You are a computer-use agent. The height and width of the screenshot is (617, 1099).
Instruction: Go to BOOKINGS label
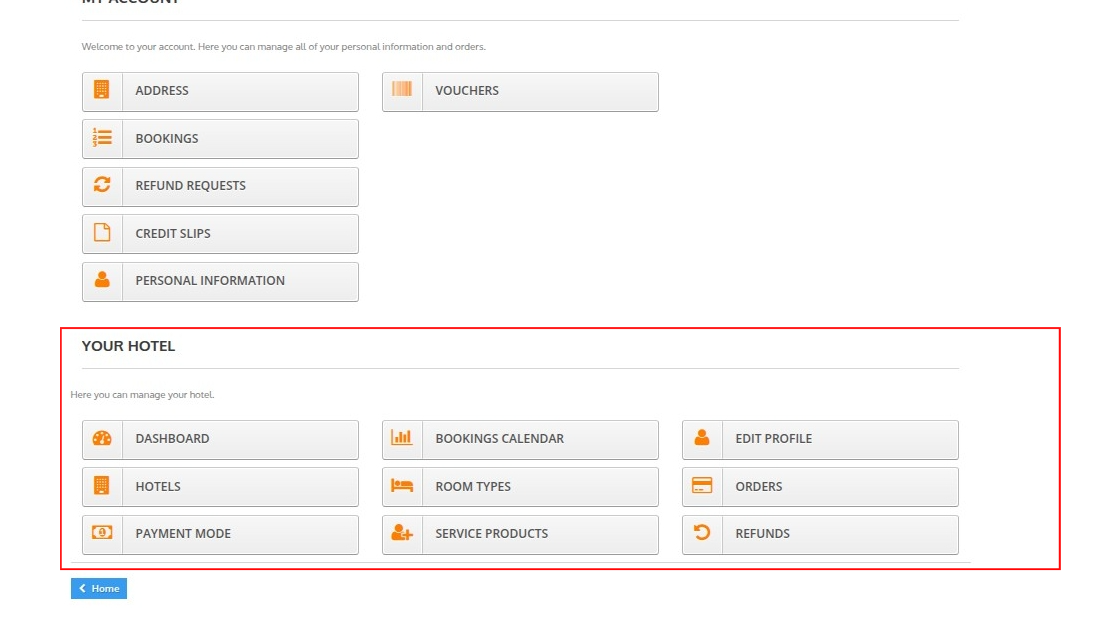[x=167, y=139]
